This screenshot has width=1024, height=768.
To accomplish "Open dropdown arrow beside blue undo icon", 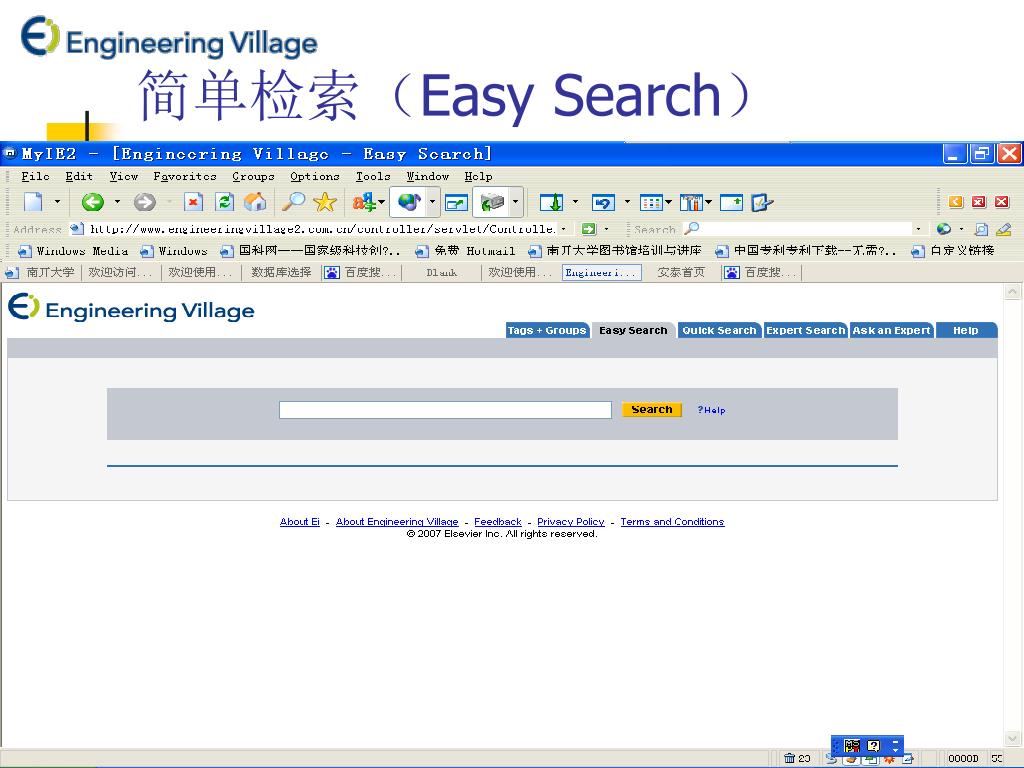I will click(x=627, y=202).
